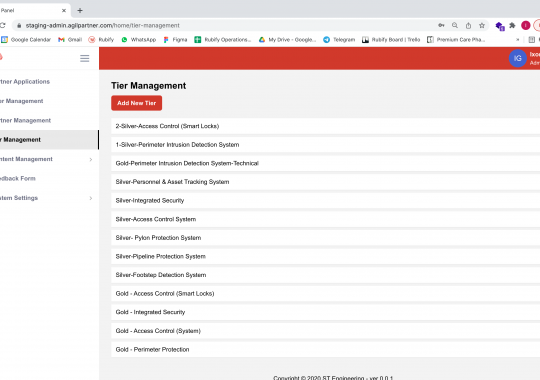Select tier 2-Silver-Access Control (Smart Locks)

click(325, 126)
